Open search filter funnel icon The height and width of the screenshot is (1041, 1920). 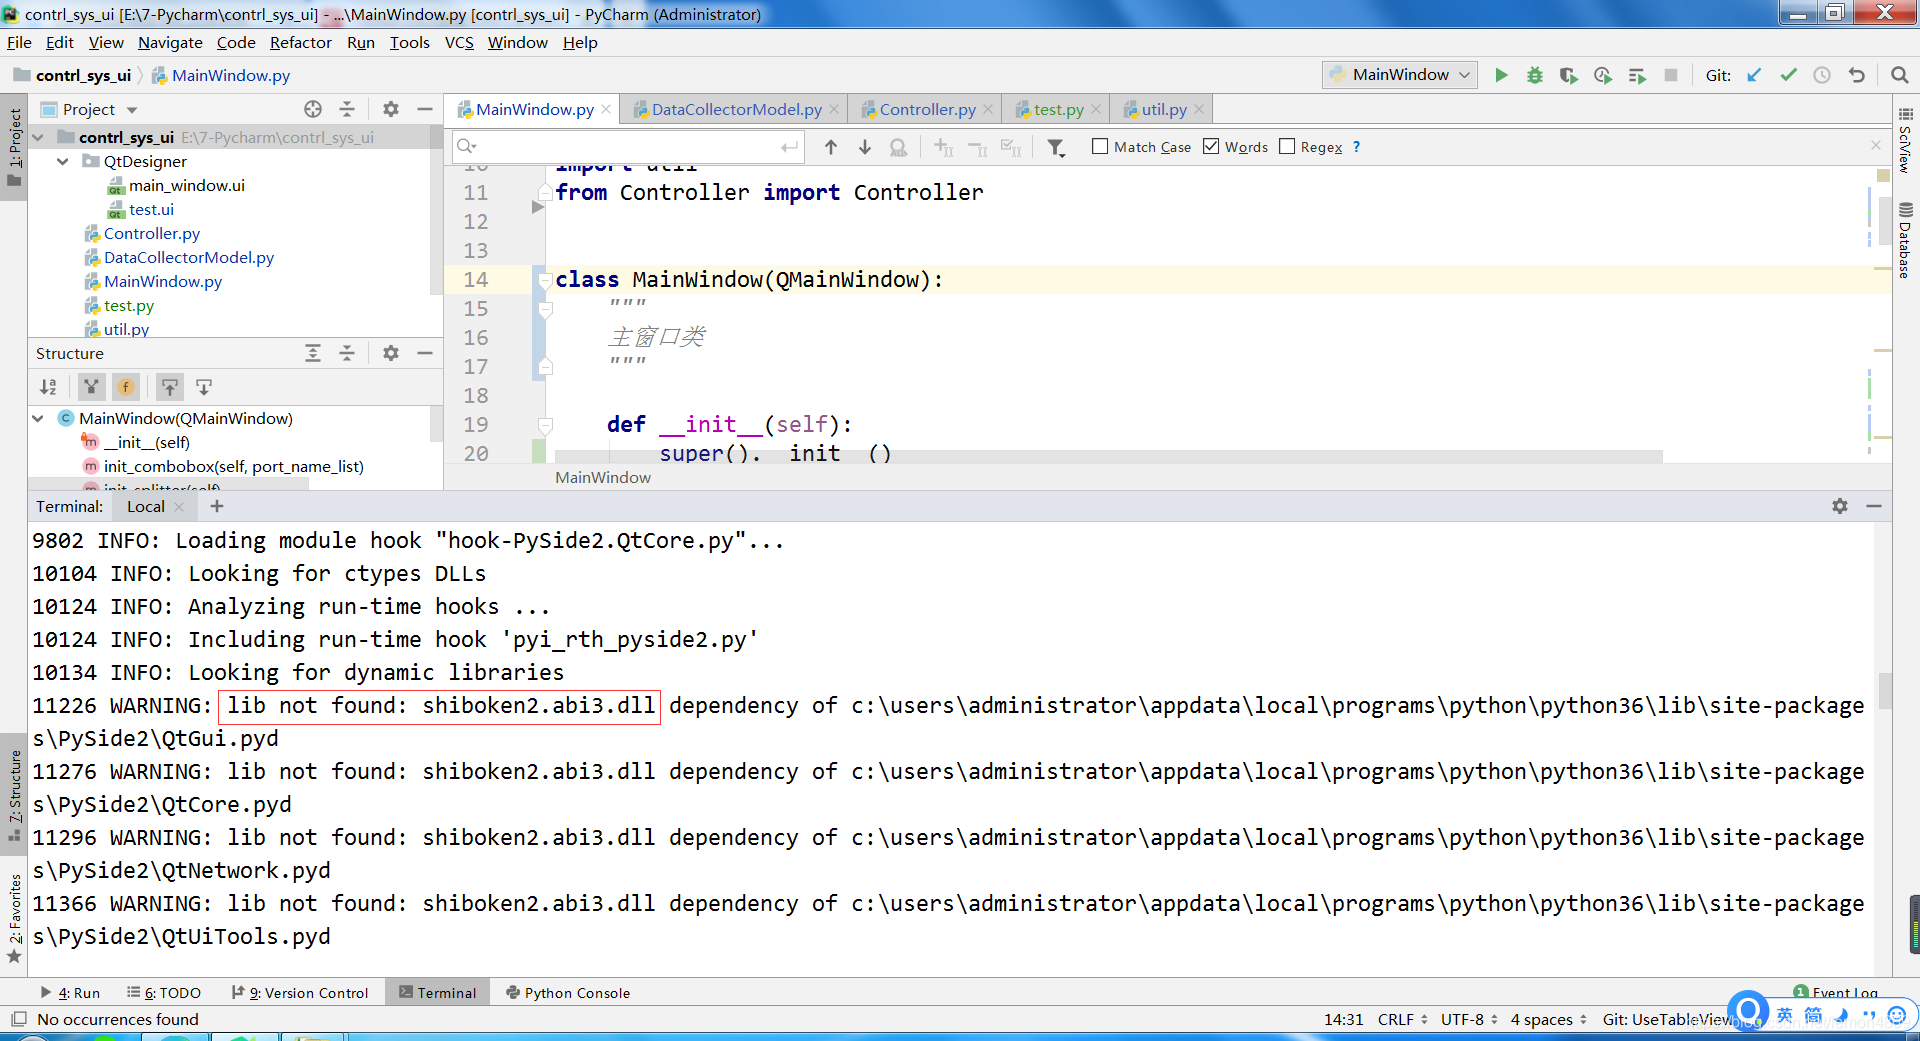coord(1056,148)
